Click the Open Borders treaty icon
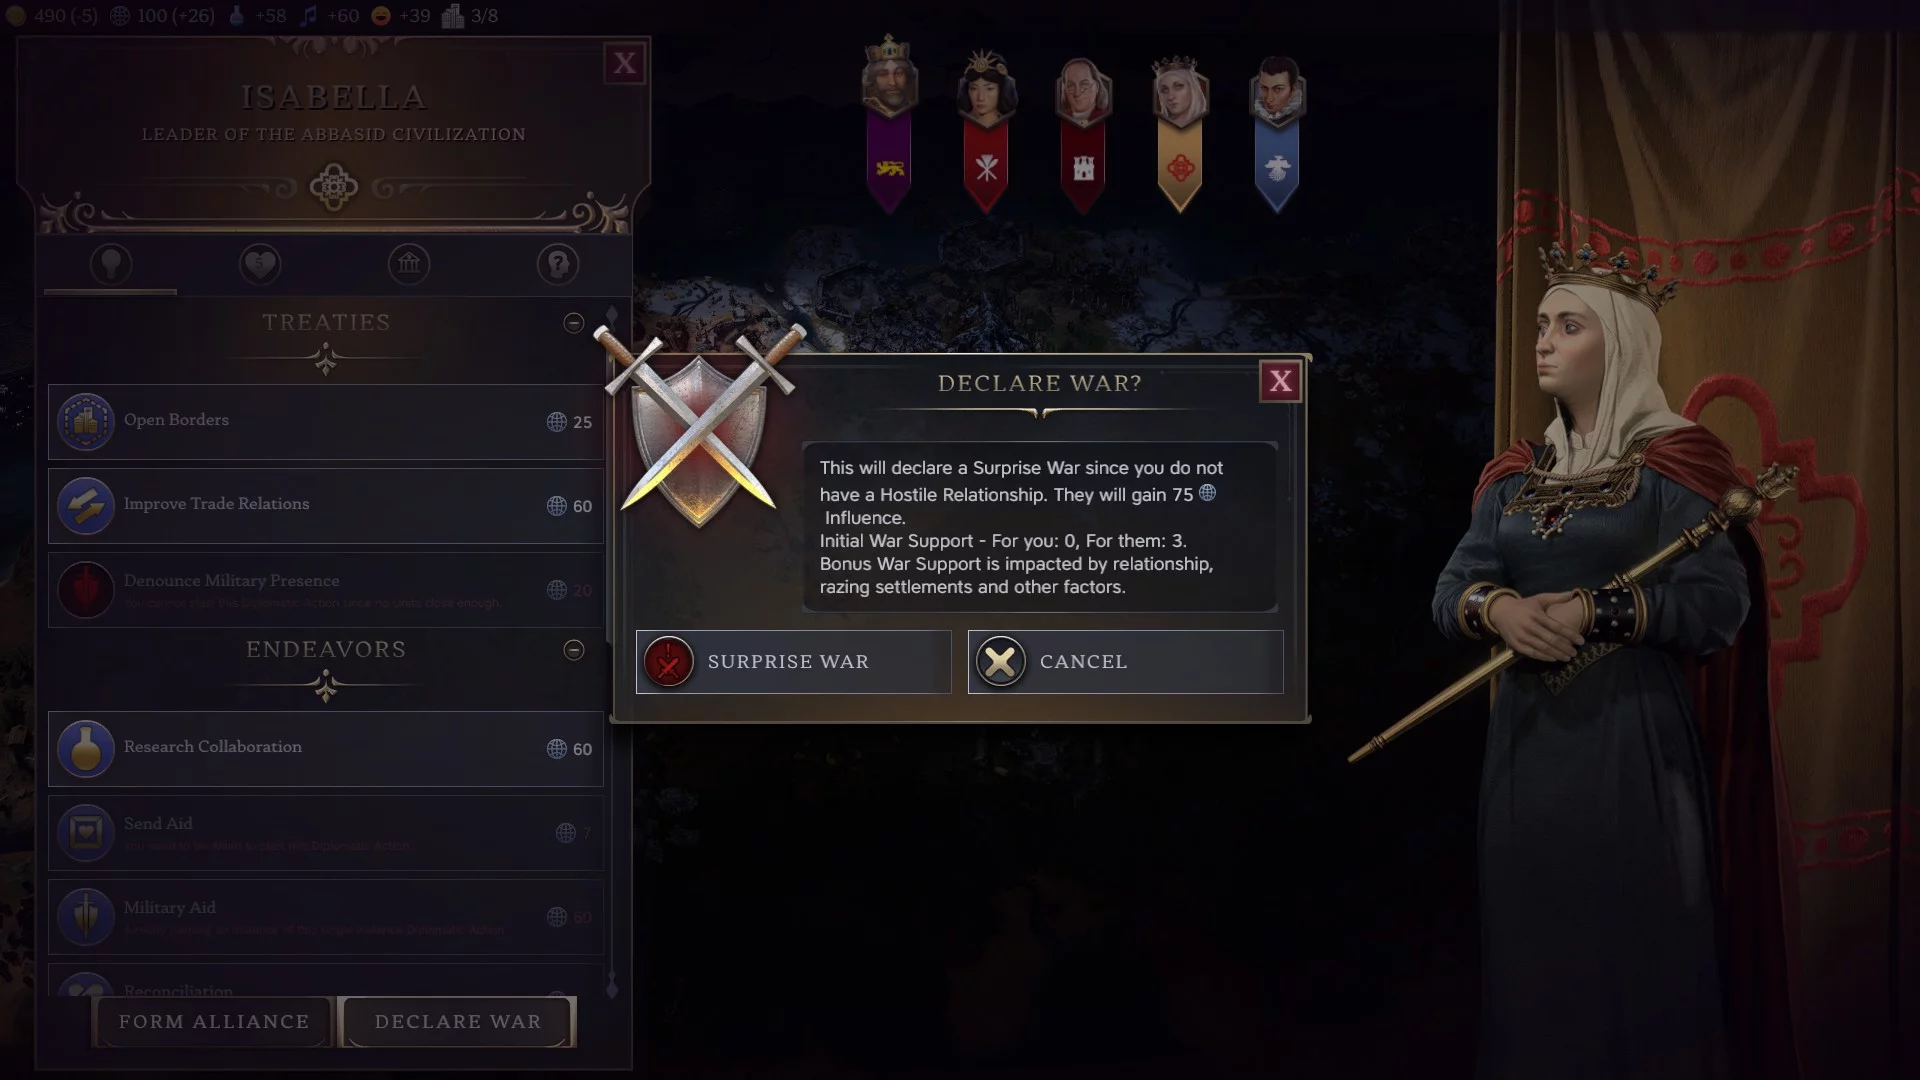The image size is (1920, 1080). click(86, 422)
